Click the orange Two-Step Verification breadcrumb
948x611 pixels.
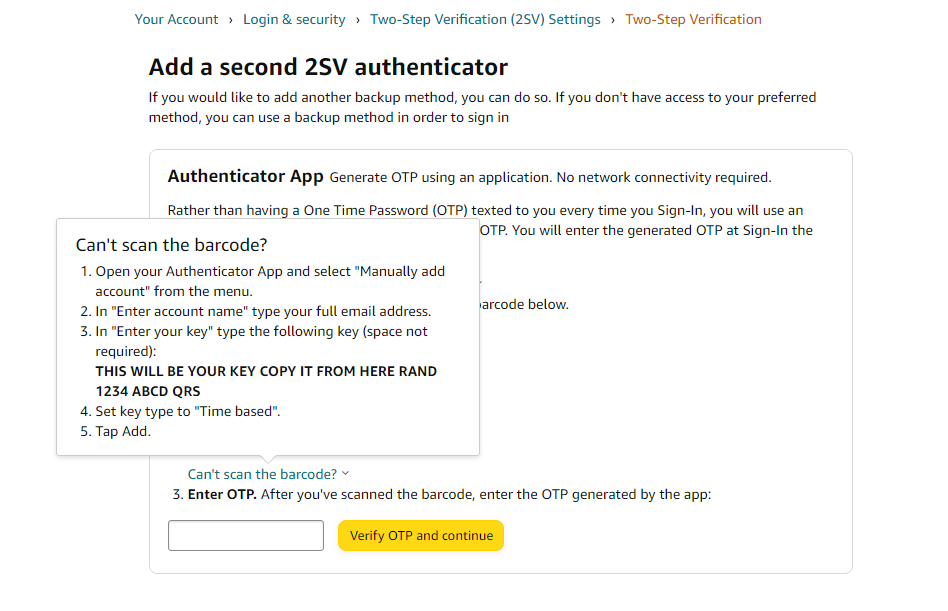click(693, 19)
